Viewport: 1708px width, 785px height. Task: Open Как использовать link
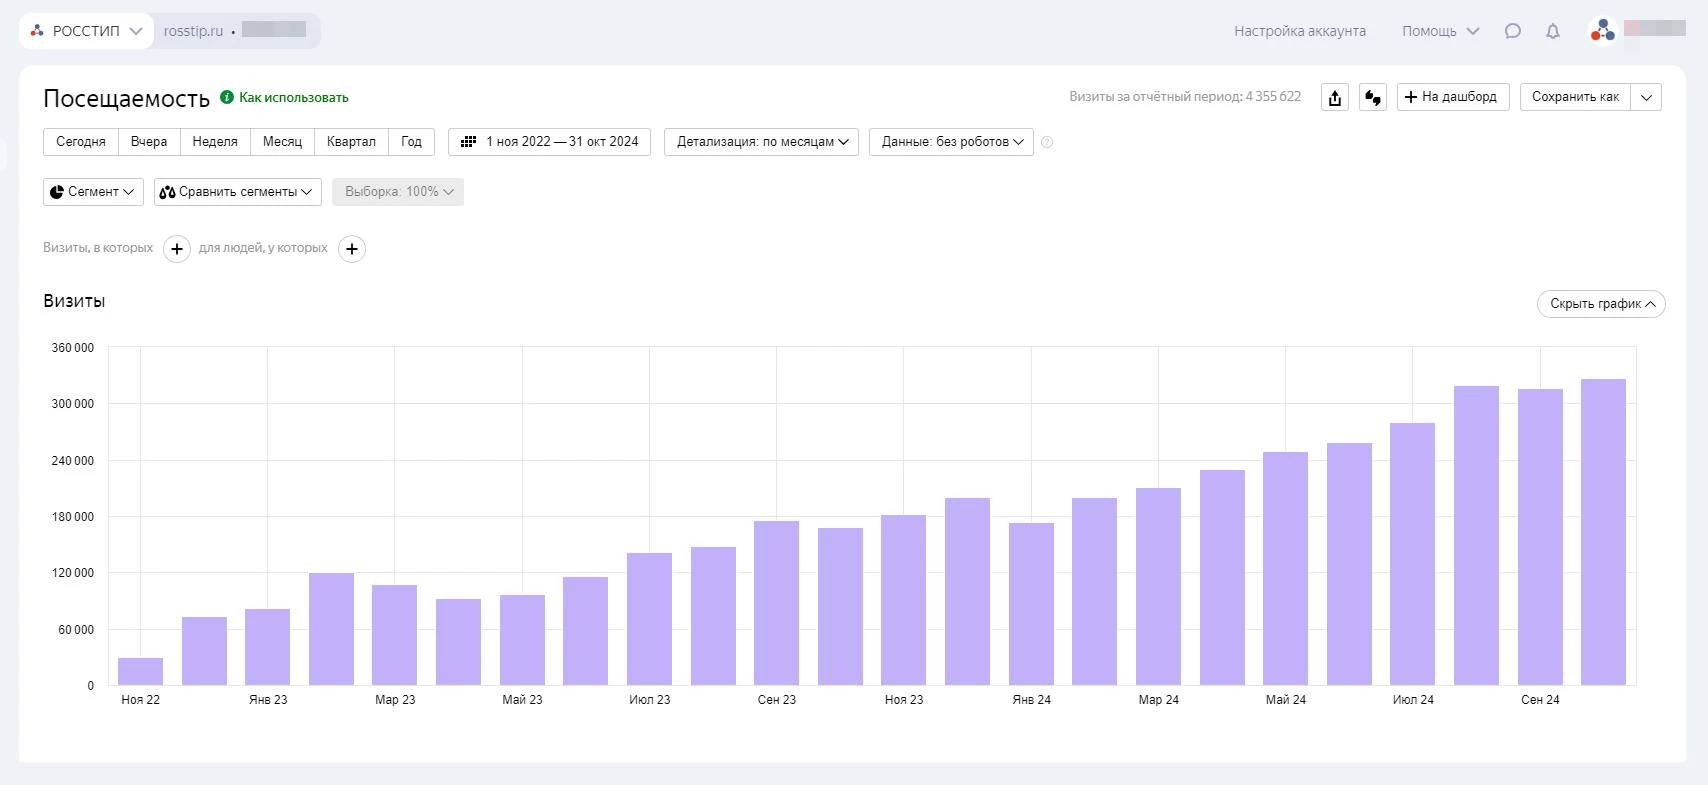[294, 97]
